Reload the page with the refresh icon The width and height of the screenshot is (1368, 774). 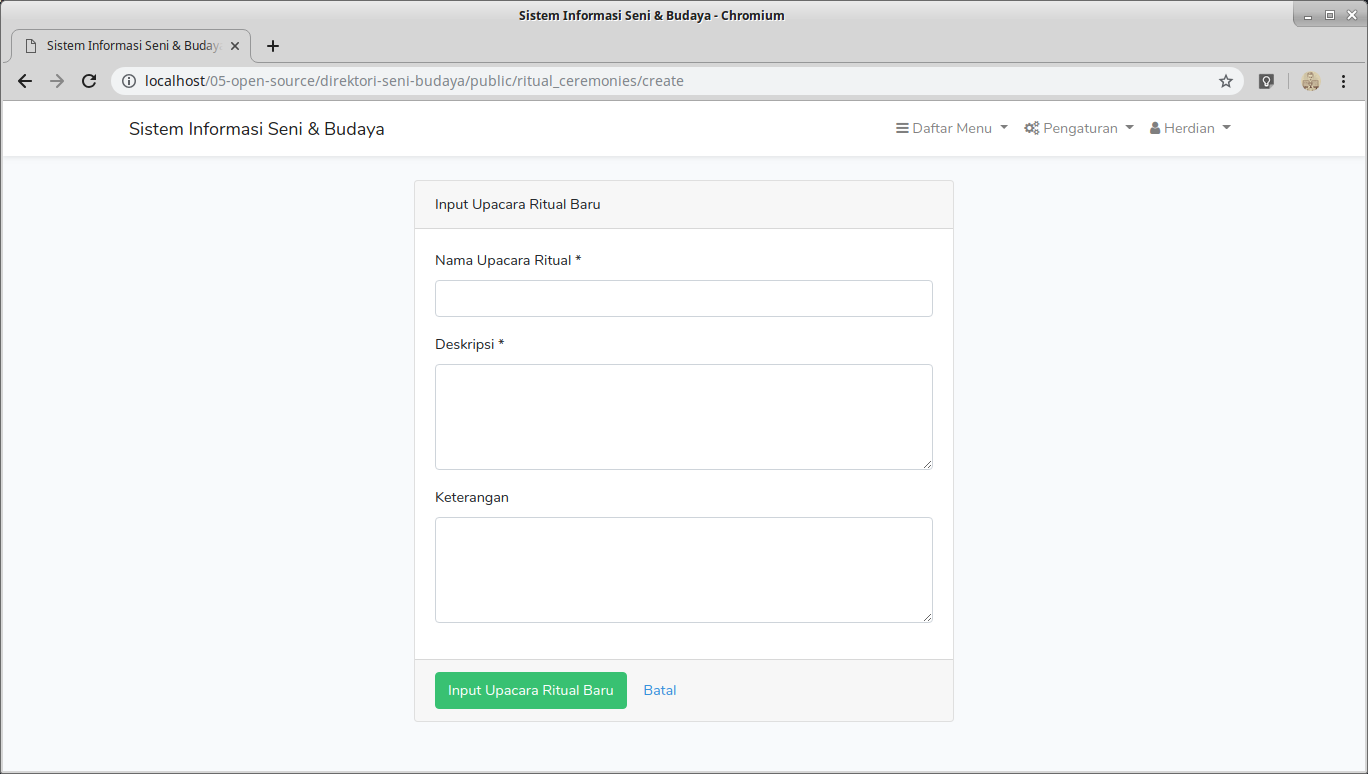click(89, 81)
